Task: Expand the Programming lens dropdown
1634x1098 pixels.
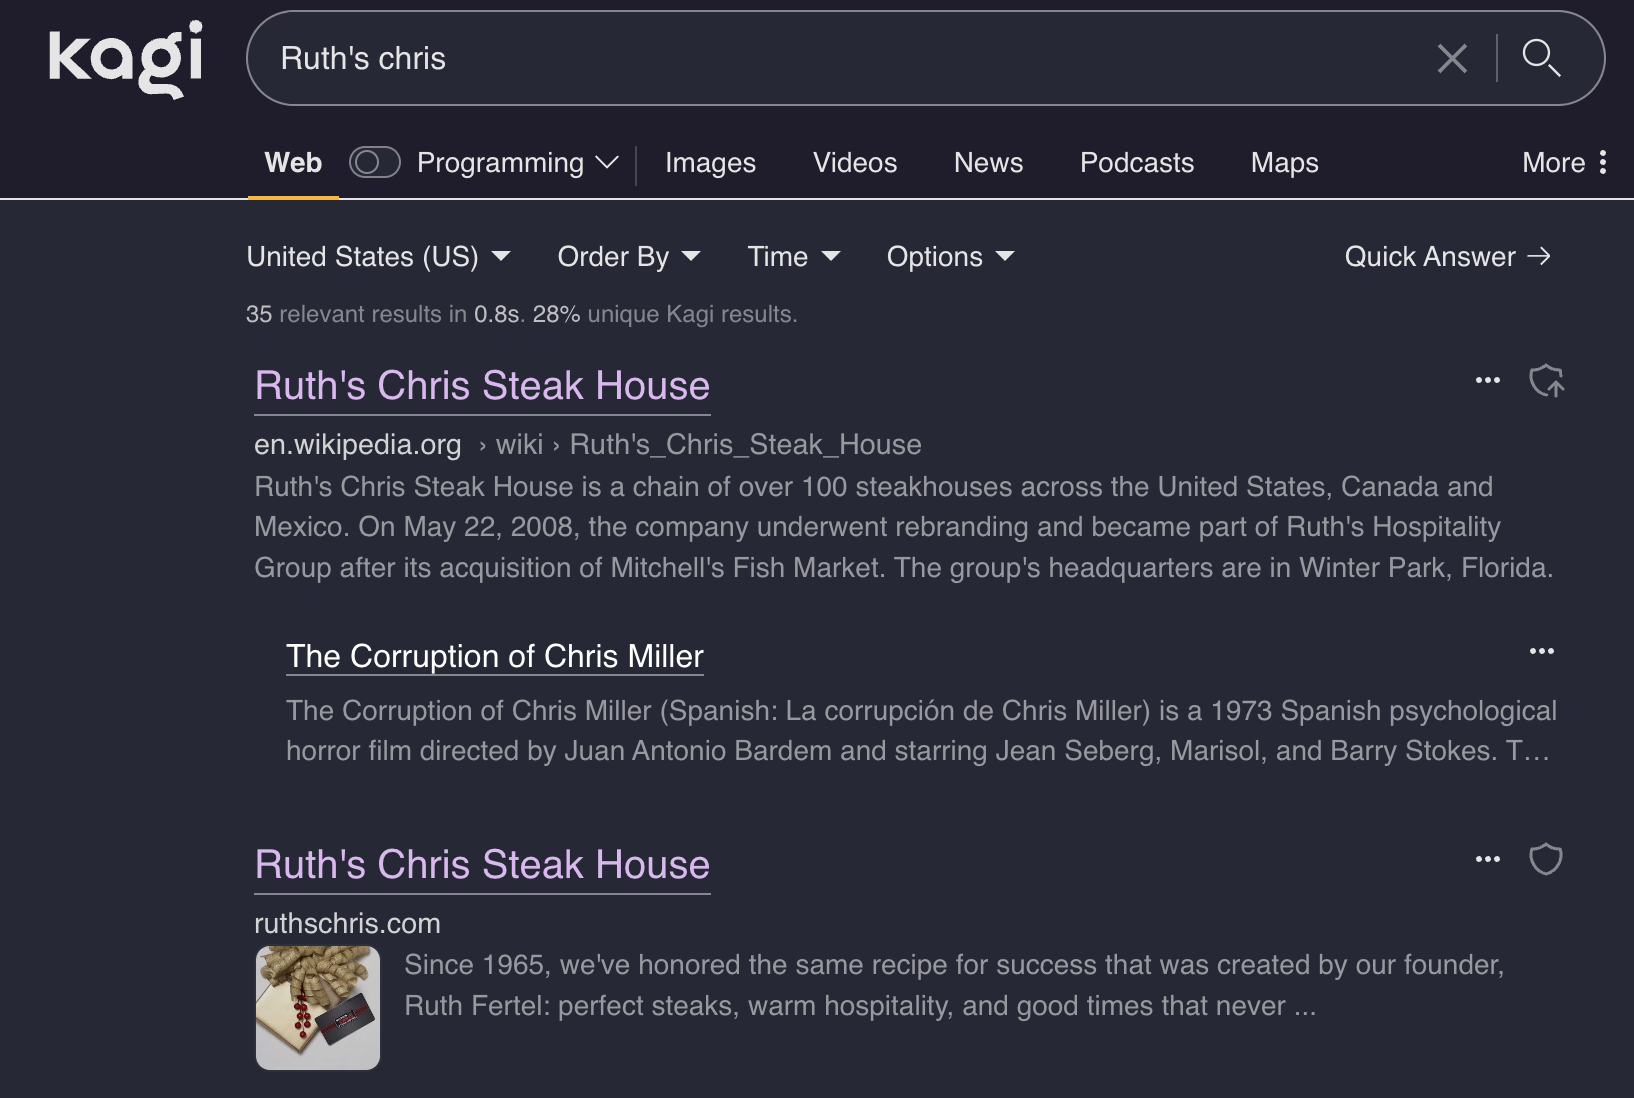Action: [607, 163]
